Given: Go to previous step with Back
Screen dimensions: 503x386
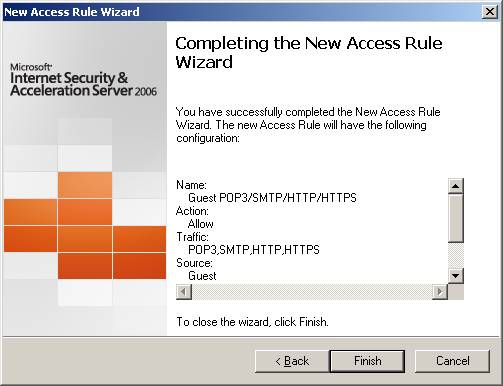Looking at the screenshot, I should point(292,361).
